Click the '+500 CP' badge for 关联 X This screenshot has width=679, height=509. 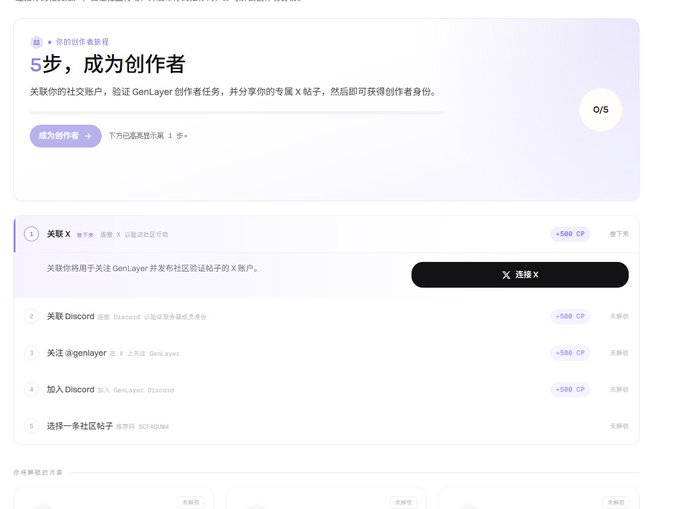[x=570, y=234]
